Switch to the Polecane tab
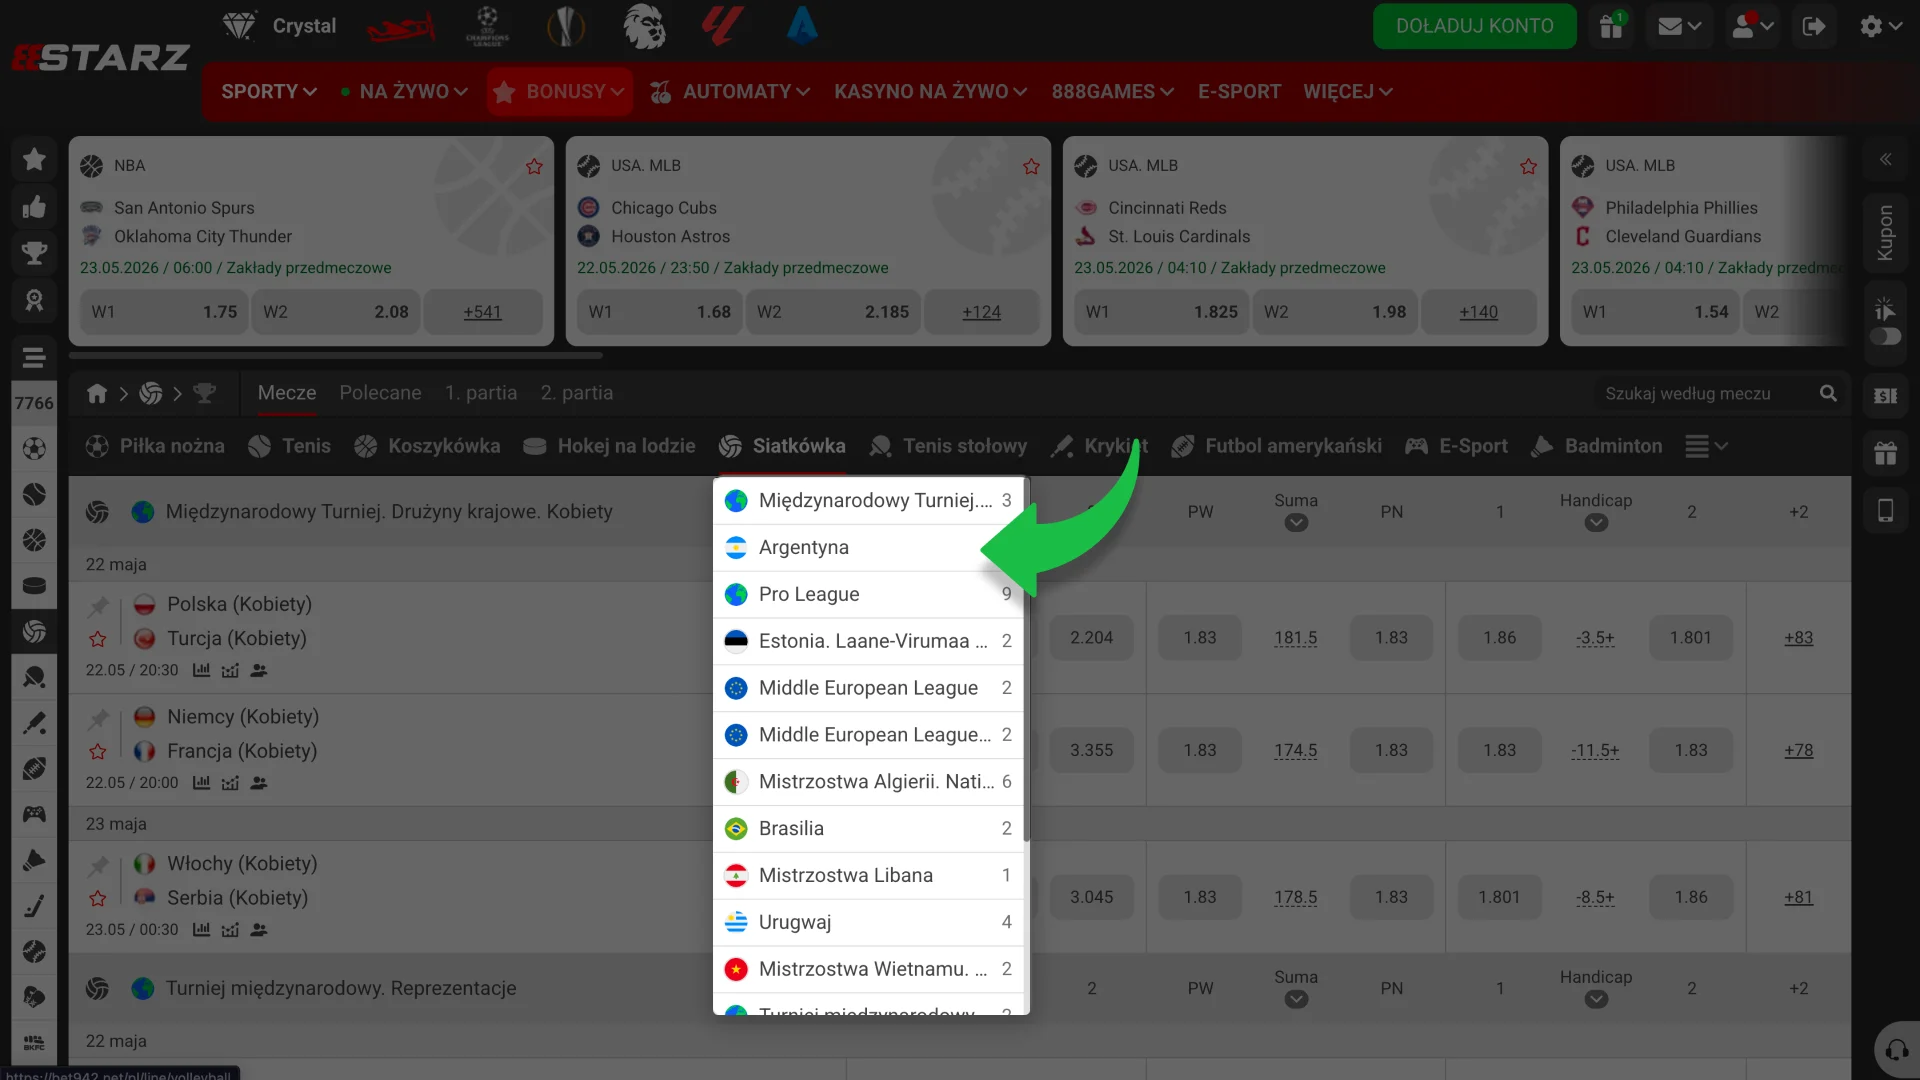This screenshot has height=1080, width=1920. point(380,393)
